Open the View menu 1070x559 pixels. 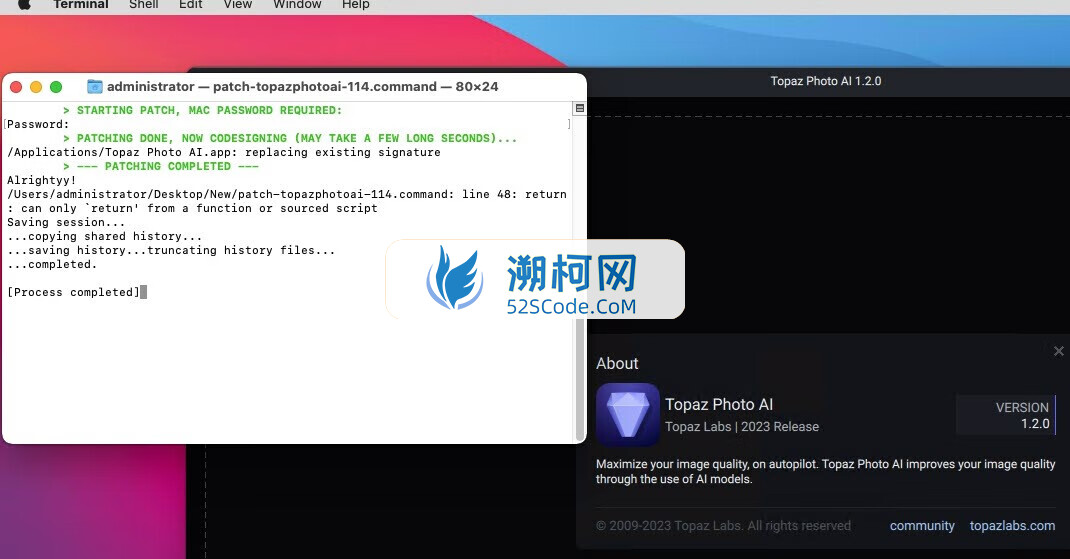[237, 4]
